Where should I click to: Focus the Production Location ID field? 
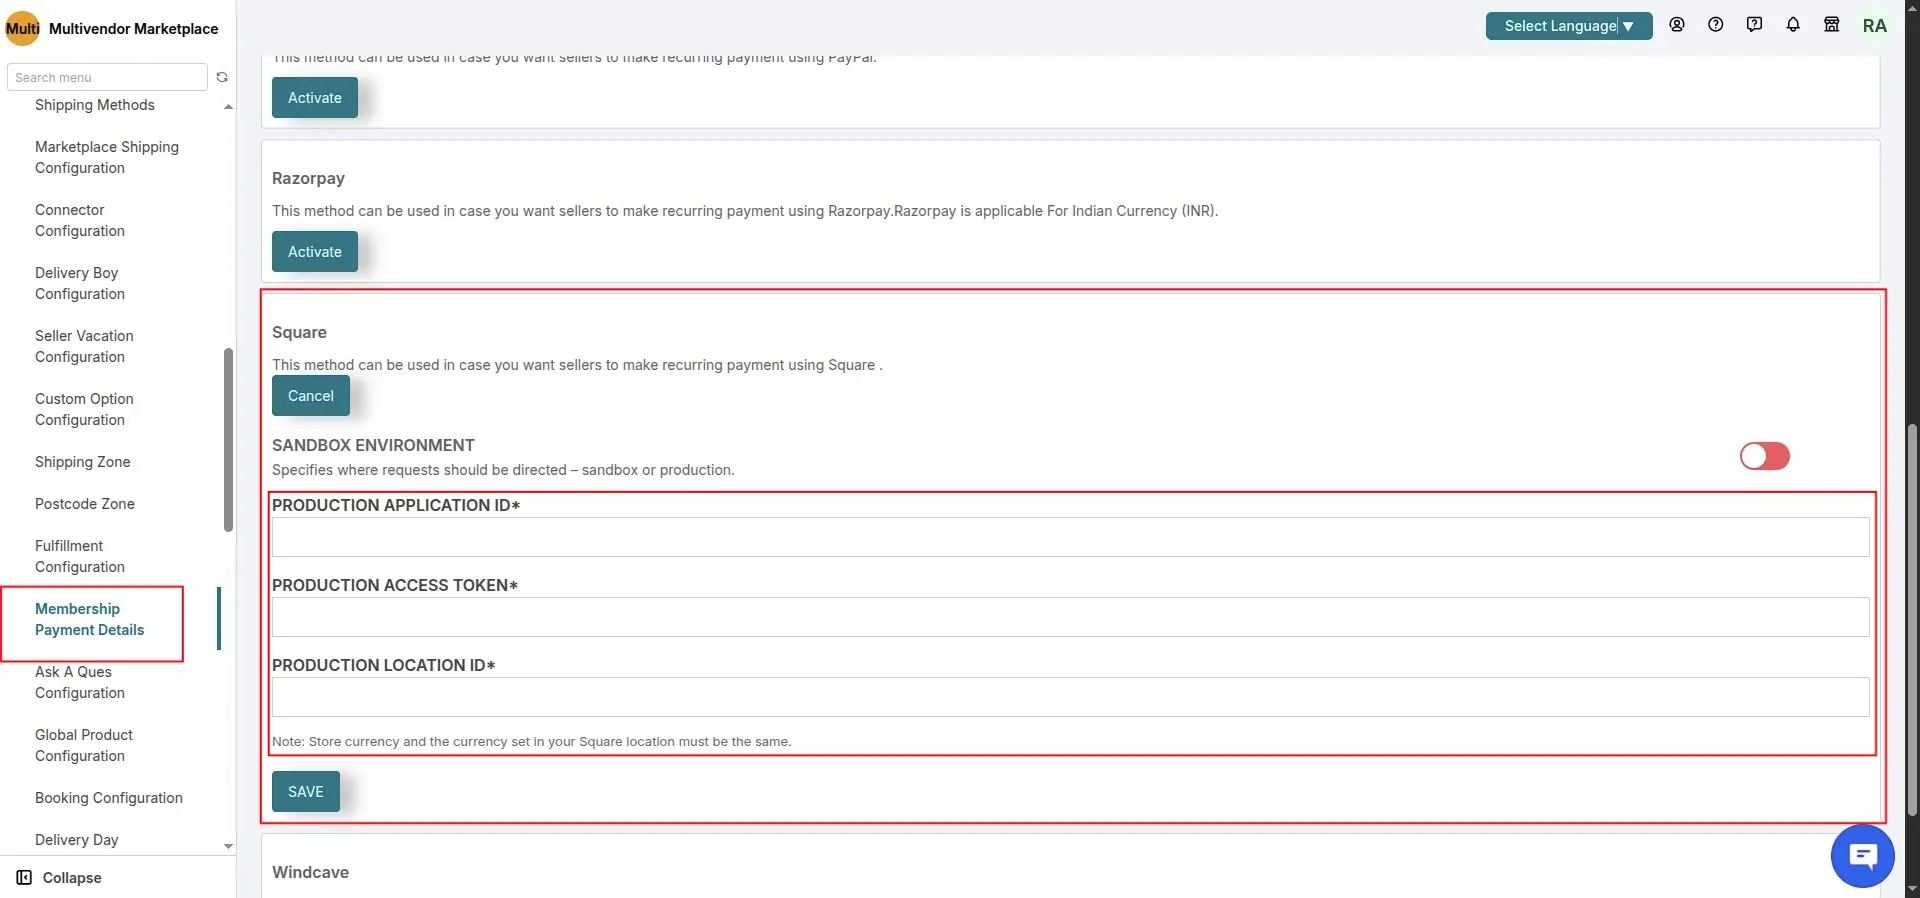[1070, 697]
